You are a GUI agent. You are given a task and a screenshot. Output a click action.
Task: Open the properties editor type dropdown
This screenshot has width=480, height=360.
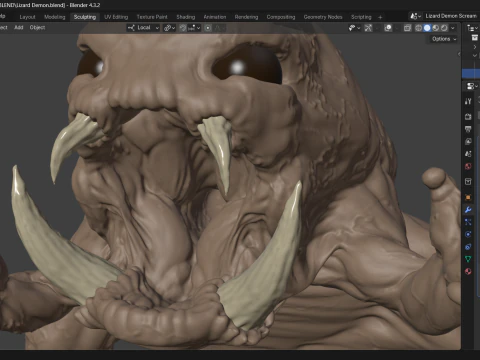point(472,86)
